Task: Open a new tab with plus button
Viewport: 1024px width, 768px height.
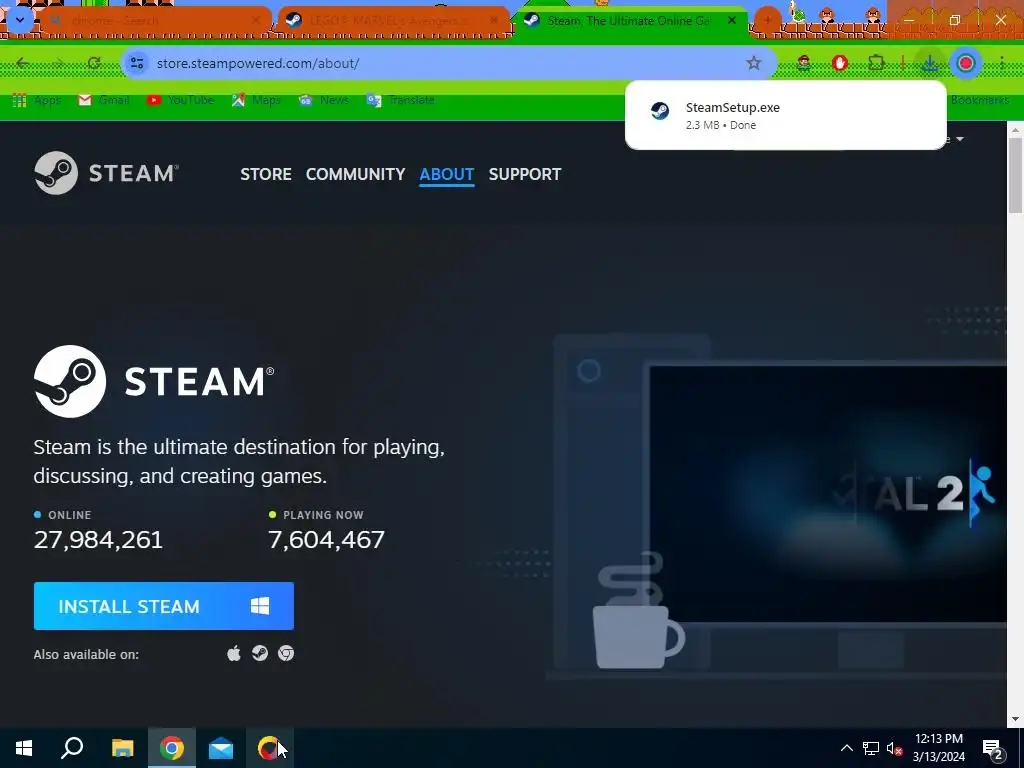Action: [x=767, y=21]
